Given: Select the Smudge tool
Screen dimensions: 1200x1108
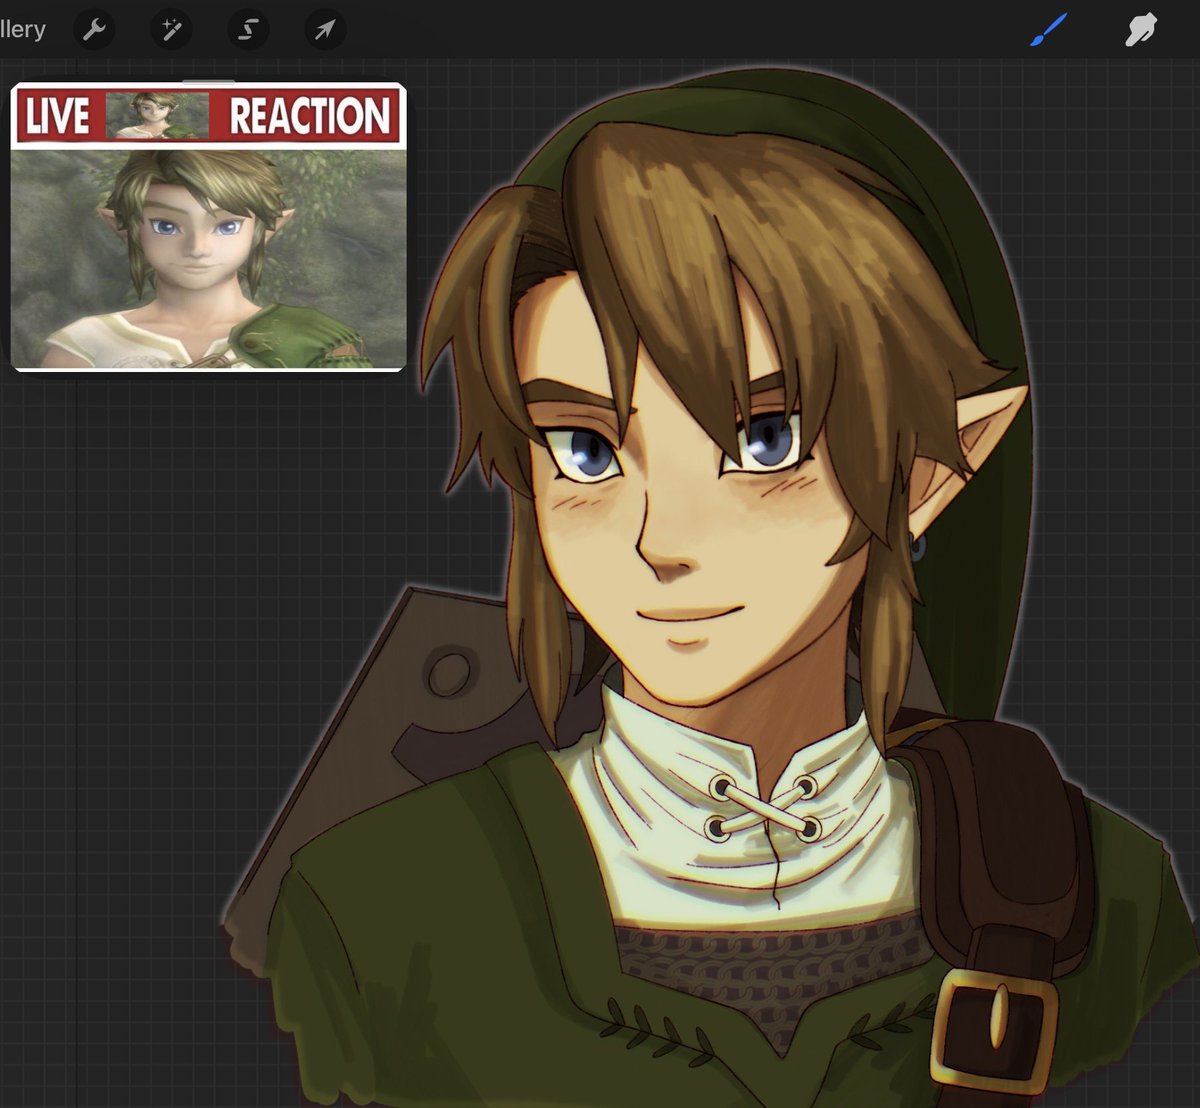Looking at the screenshot, I should [x=1141, y=29].
